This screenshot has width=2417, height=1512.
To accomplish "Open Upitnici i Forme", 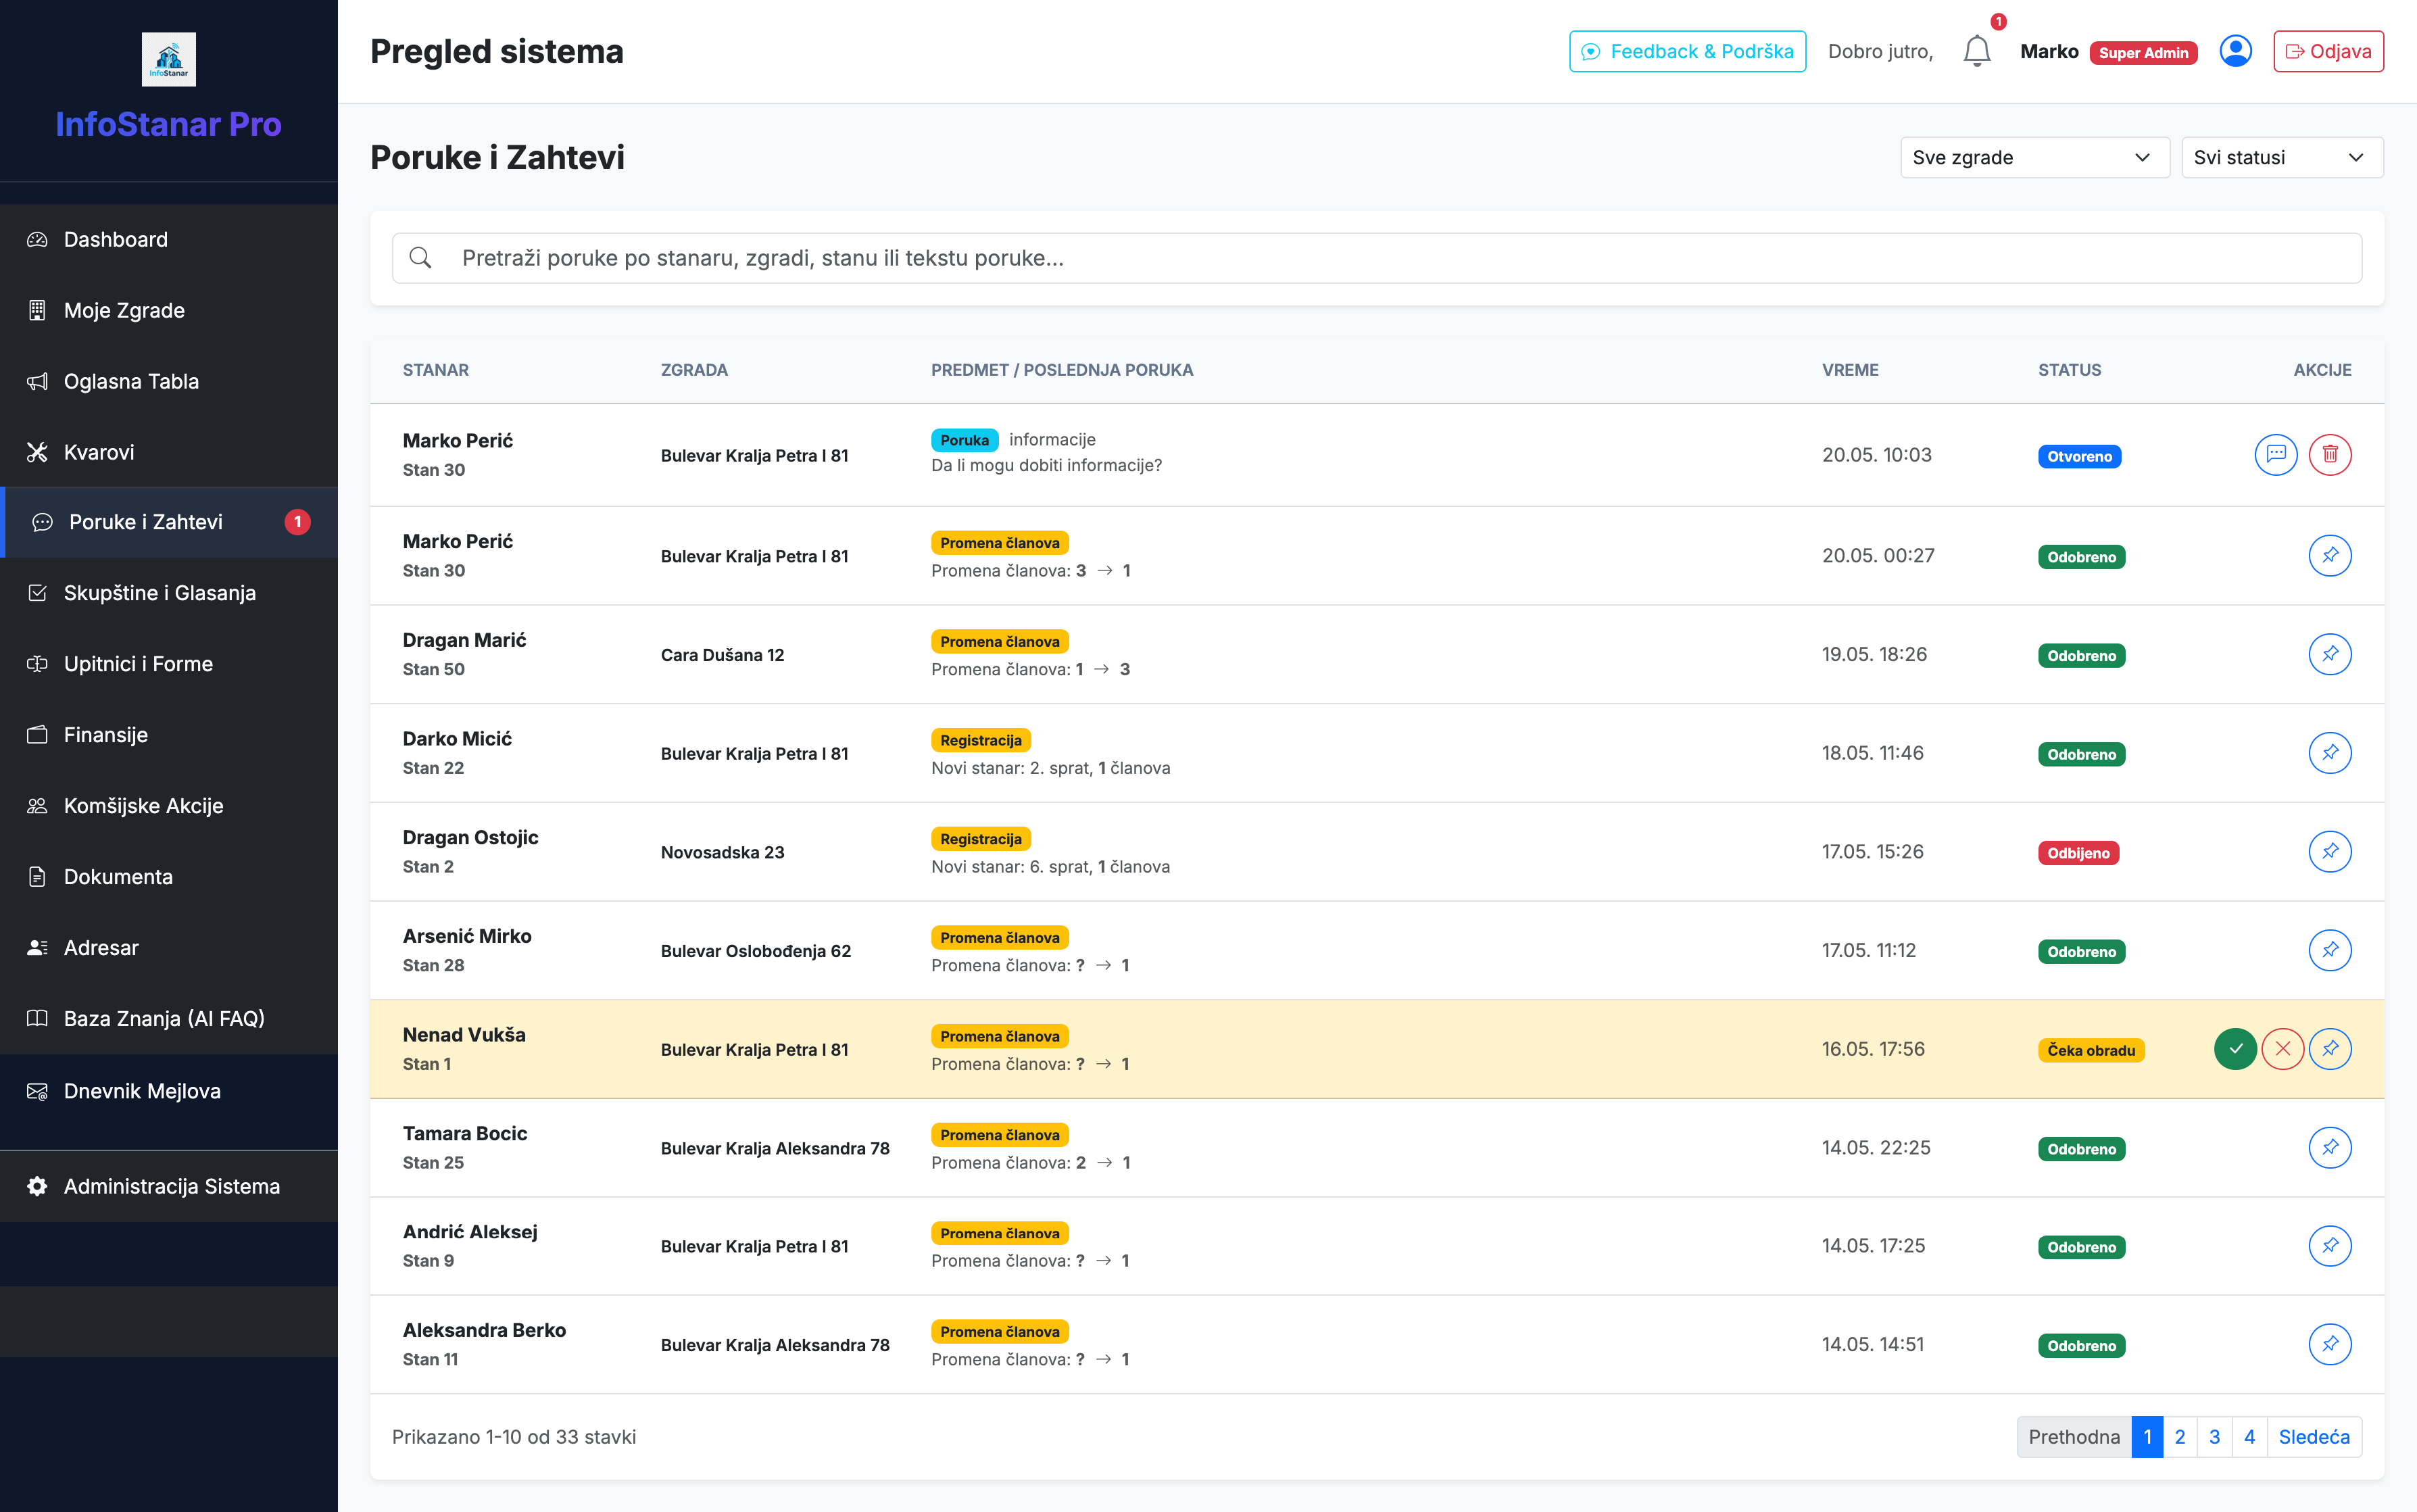I will click(169, 664).
